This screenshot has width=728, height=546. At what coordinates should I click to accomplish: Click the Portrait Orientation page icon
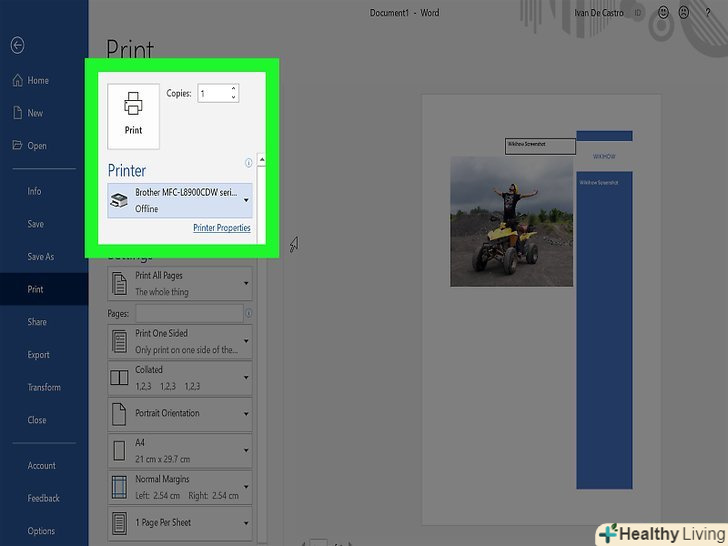tap(119, 414)
